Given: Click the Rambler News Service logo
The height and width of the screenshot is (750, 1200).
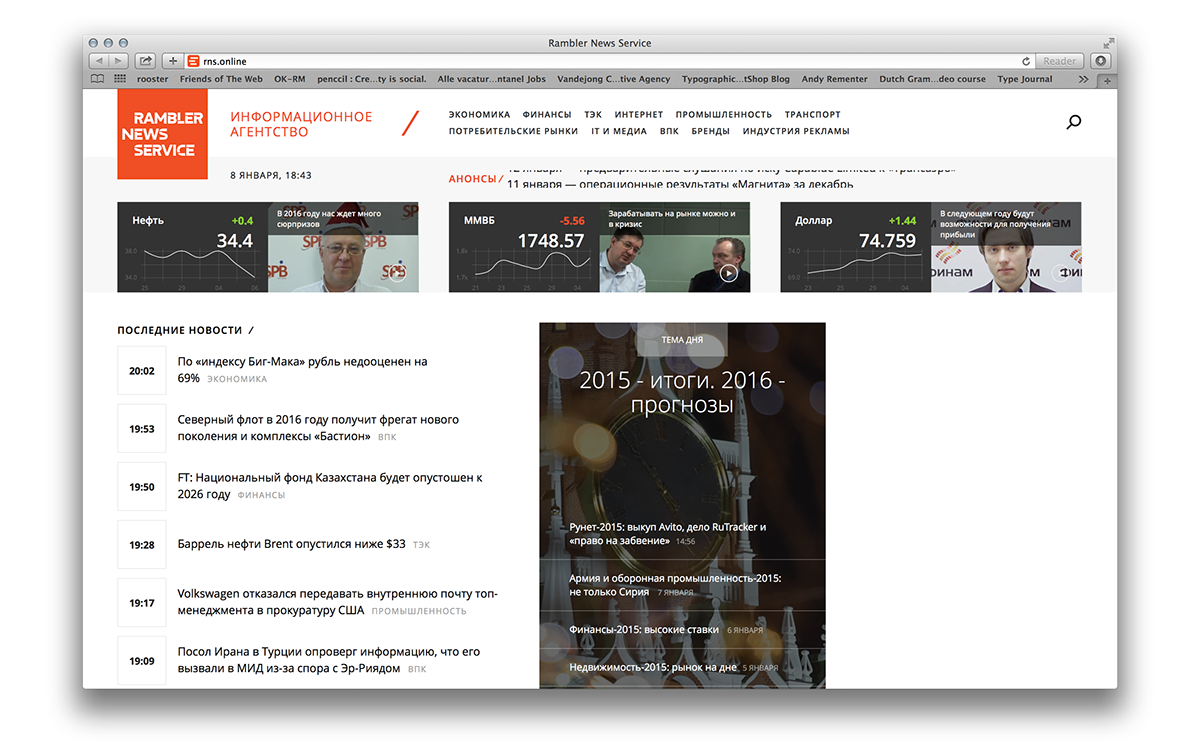Looking at the screenshot, I should (x=162, y=134).
